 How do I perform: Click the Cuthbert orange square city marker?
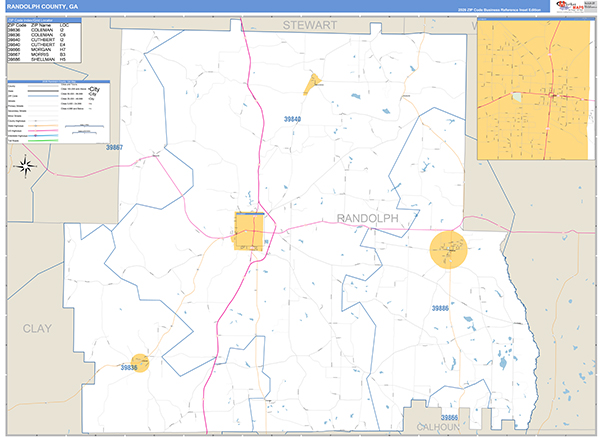(x=249, y=232)
